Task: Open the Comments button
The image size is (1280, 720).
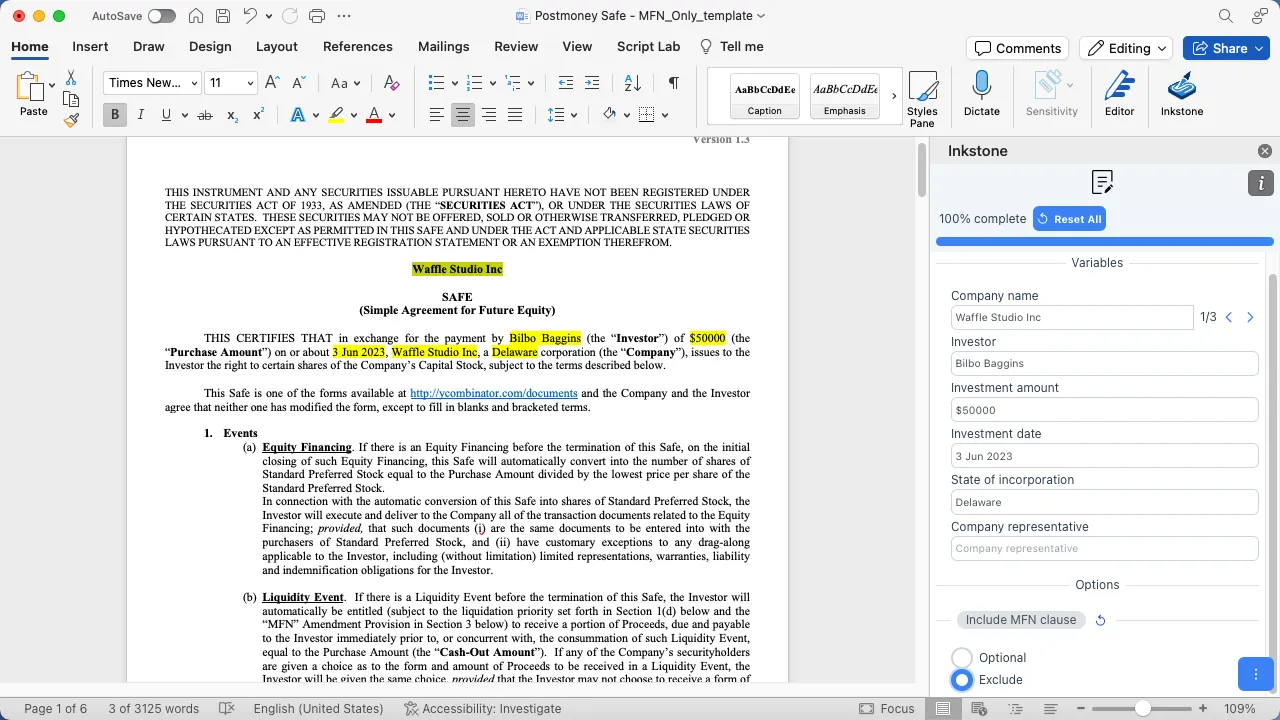Action: pyautogui.click(x=1018, y=48)
